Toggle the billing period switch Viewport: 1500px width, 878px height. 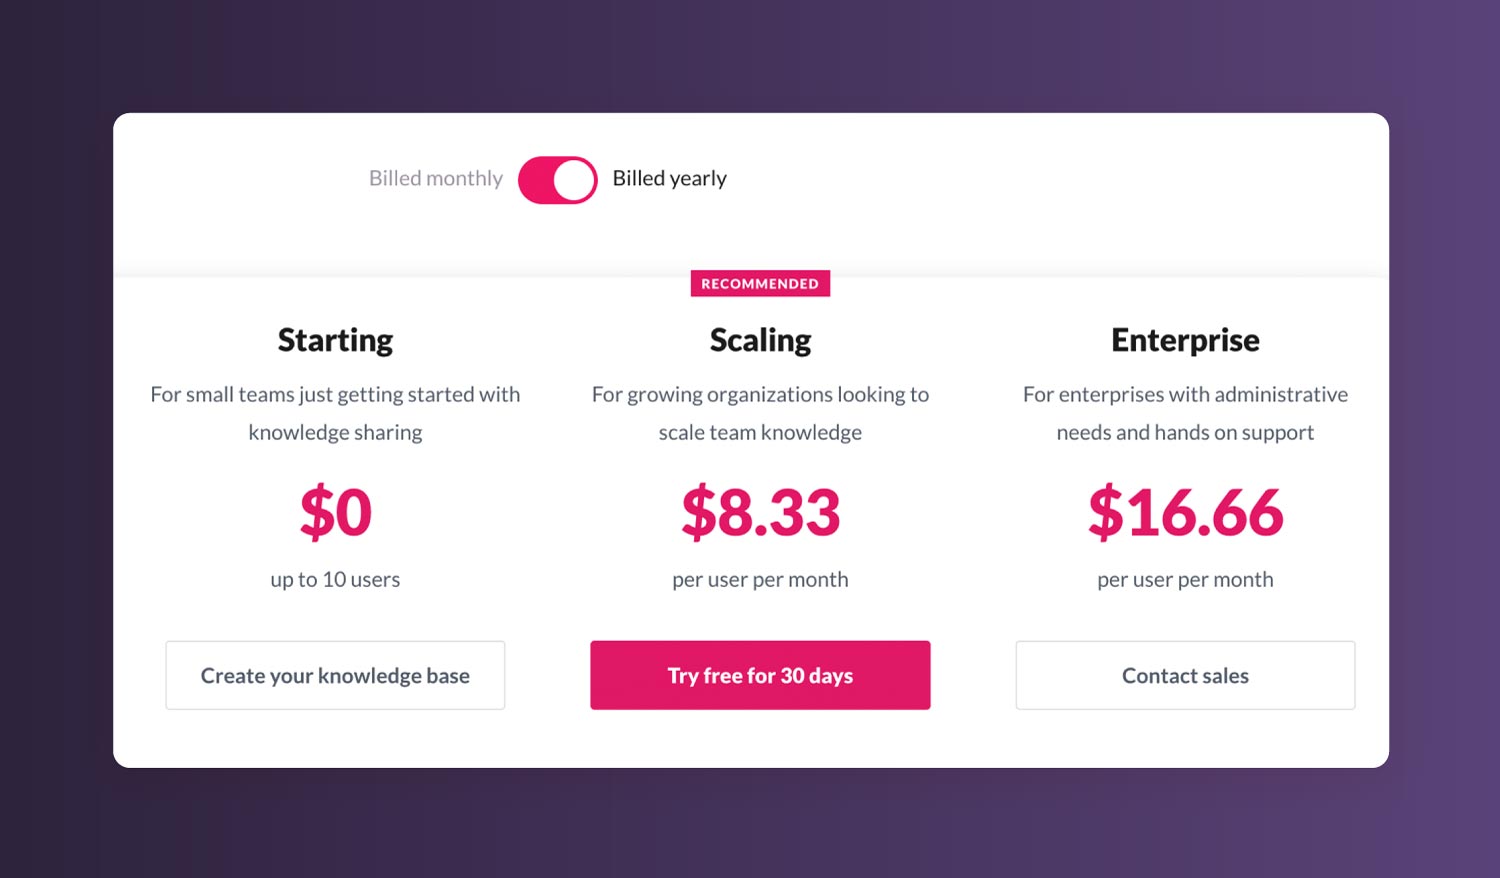click(557, 179)
